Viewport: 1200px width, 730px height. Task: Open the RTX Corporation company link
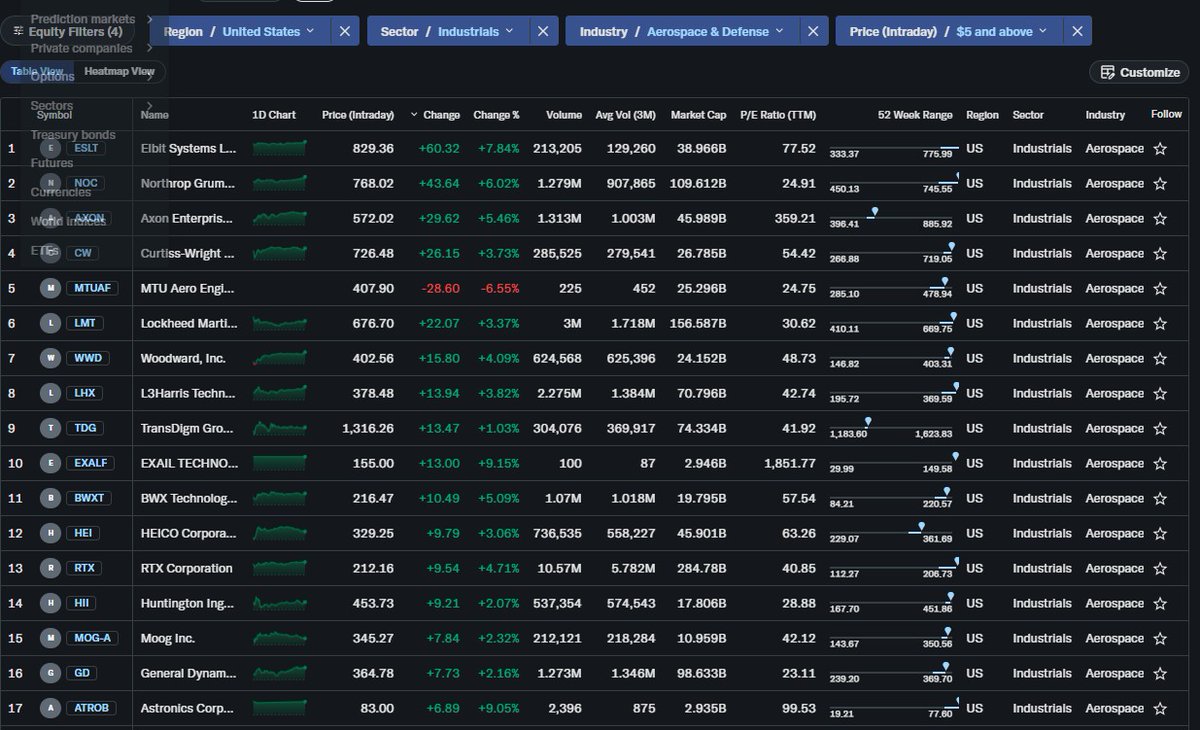click(x=187, y=568)
